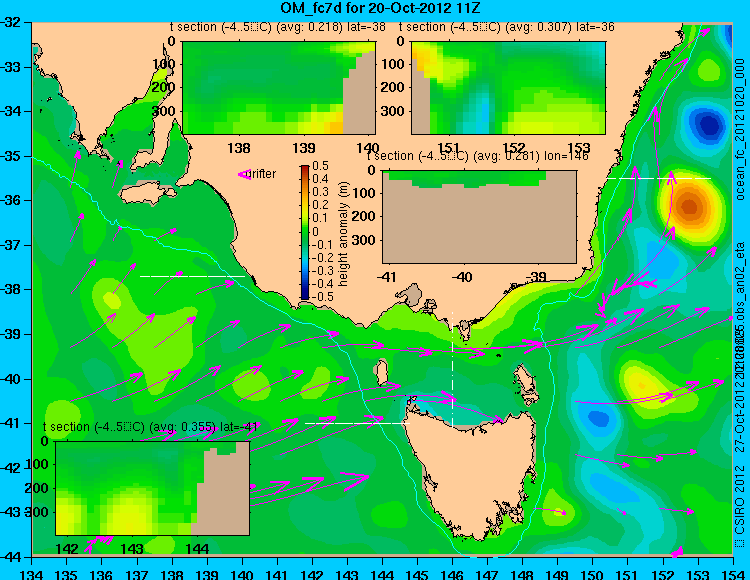Viewport: 750px width, 580px height.
Task: Click the 143 tick of lat=-41 inset
Action: pos(132,548)
